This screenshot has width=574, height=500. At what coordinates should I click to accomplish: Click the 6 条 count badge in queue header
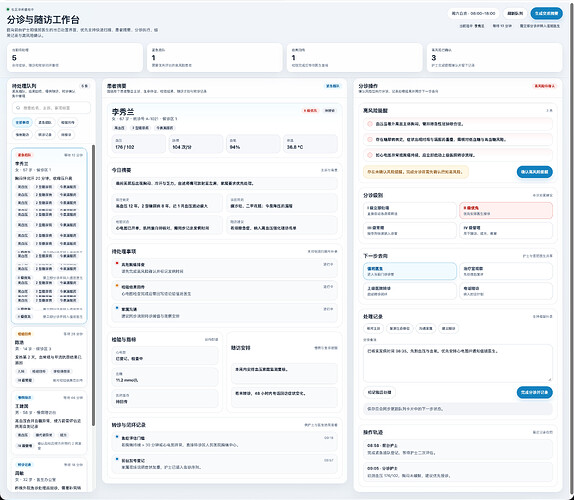tap(85, 86)
